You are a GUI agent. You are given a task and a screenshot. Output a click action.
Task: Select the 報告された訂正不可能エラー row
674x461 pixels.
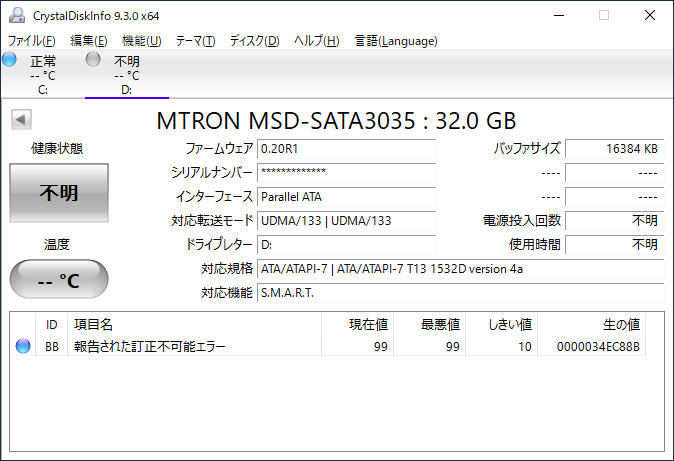[x=328, y=346]
